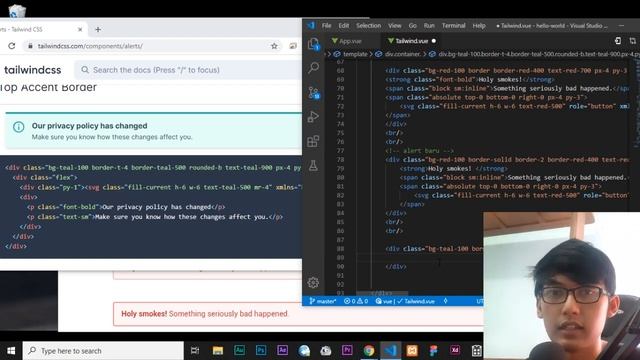Bookmark the page with the star icon

274,46
